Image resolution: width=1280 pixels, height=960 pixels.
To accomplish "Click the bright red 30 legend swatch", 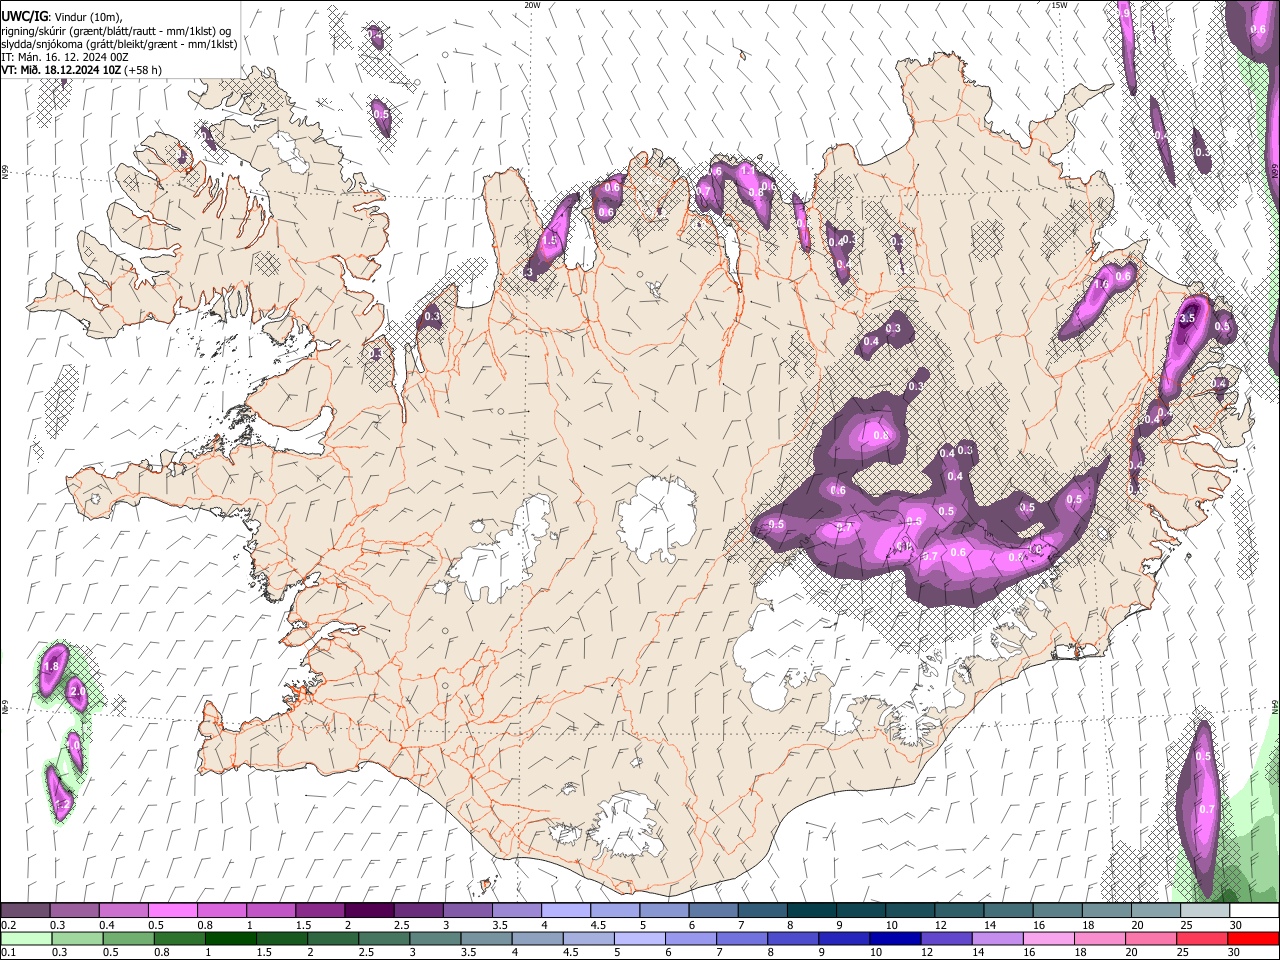I will coord(1251,938).
